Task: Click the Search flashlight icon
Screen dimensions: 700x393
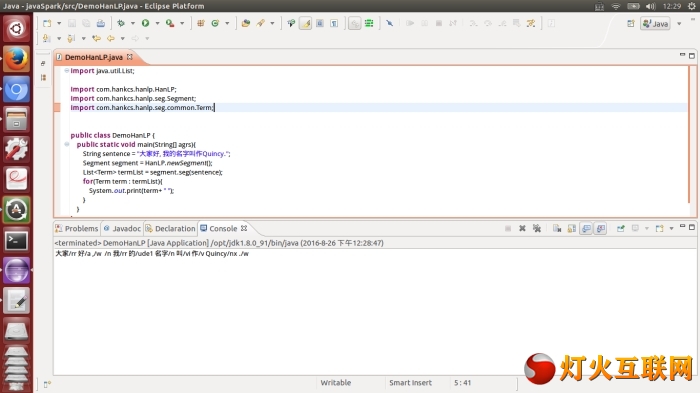Action: pyautogui.click(x=260, y=23)
